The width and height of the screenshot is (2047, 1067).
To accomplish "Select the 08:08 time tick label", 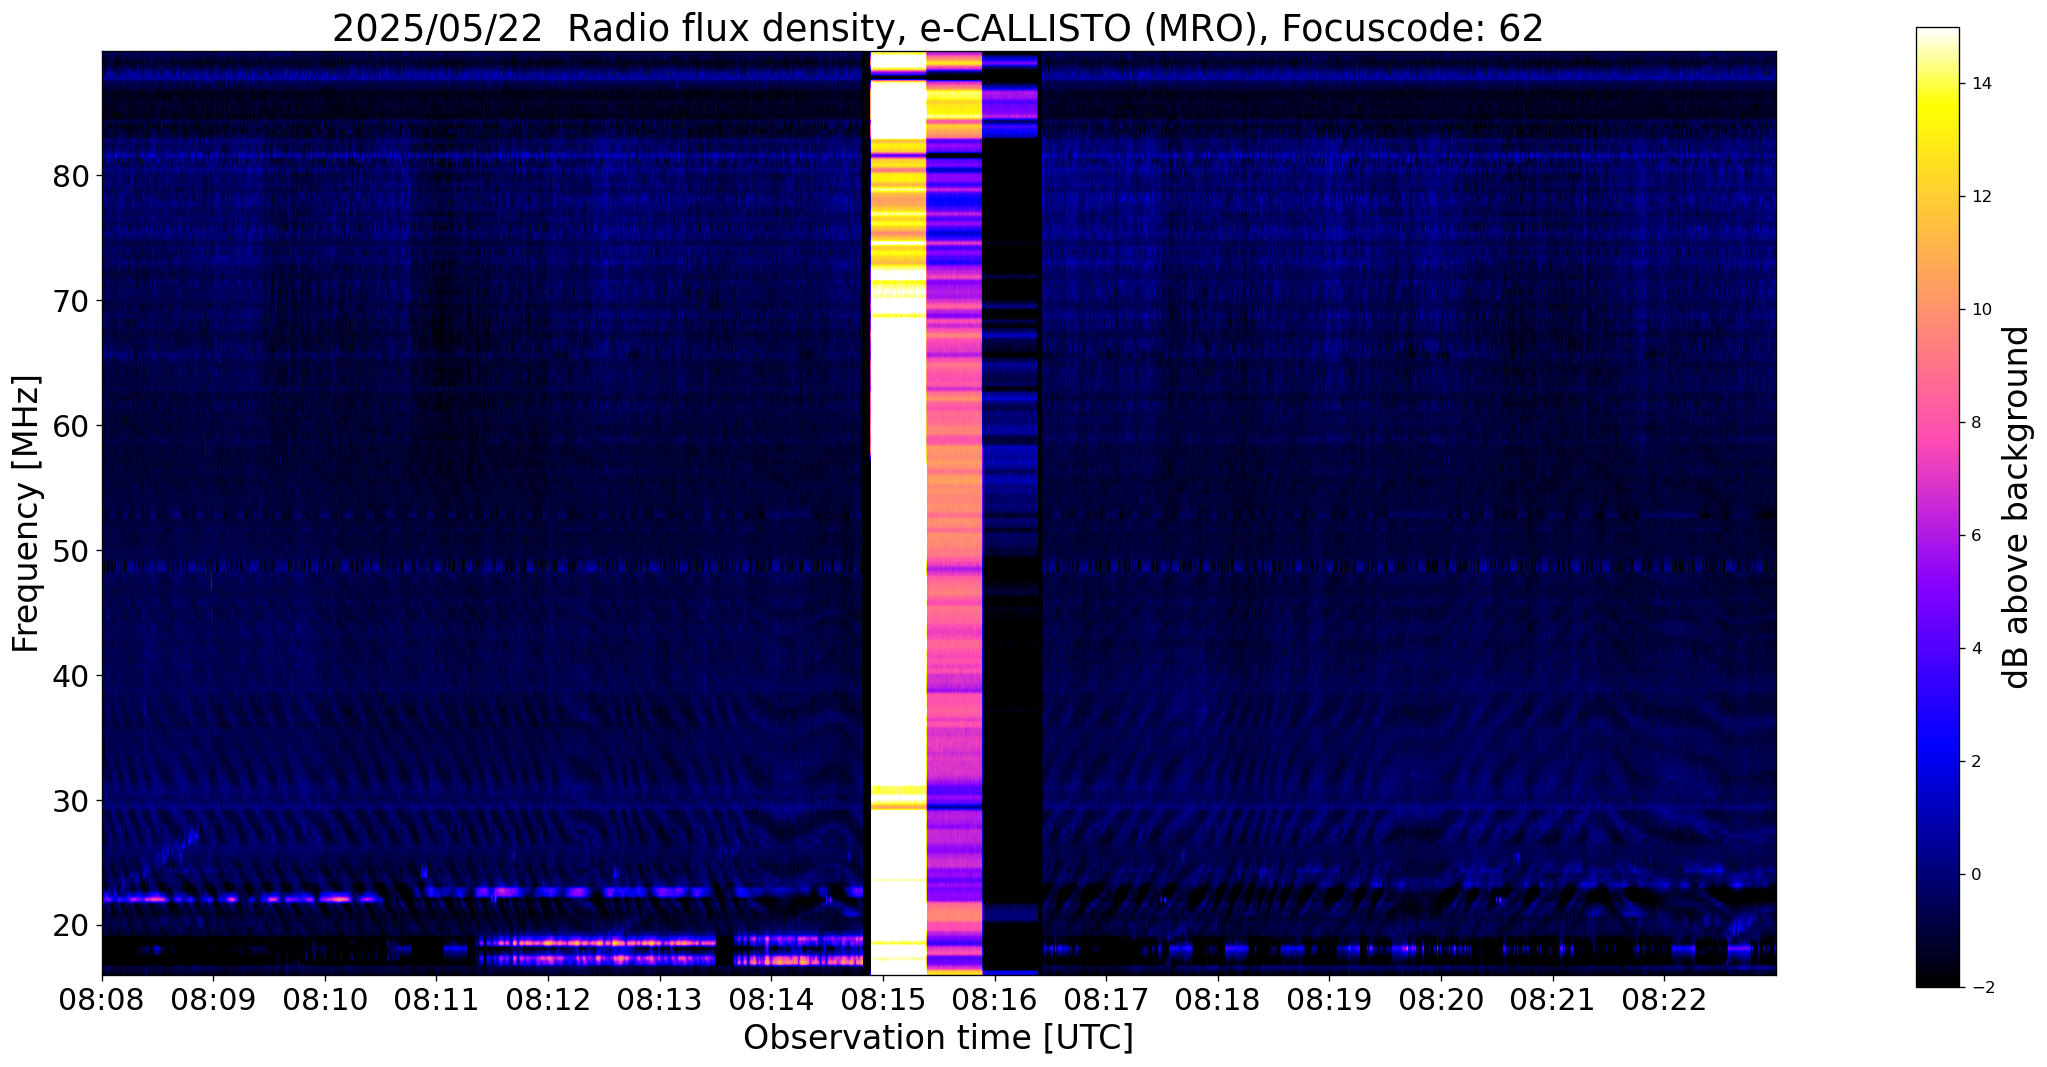I will (x=101, y=999).
